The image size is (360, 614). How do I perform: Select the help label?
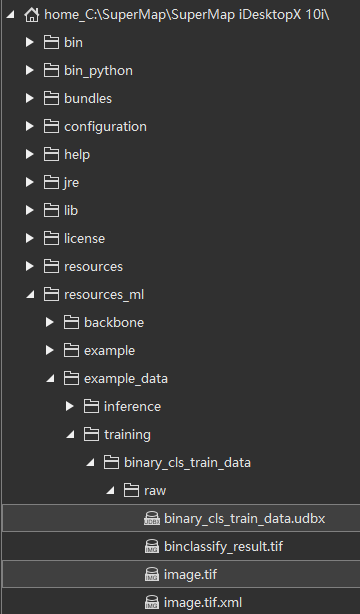click(77, 155)
